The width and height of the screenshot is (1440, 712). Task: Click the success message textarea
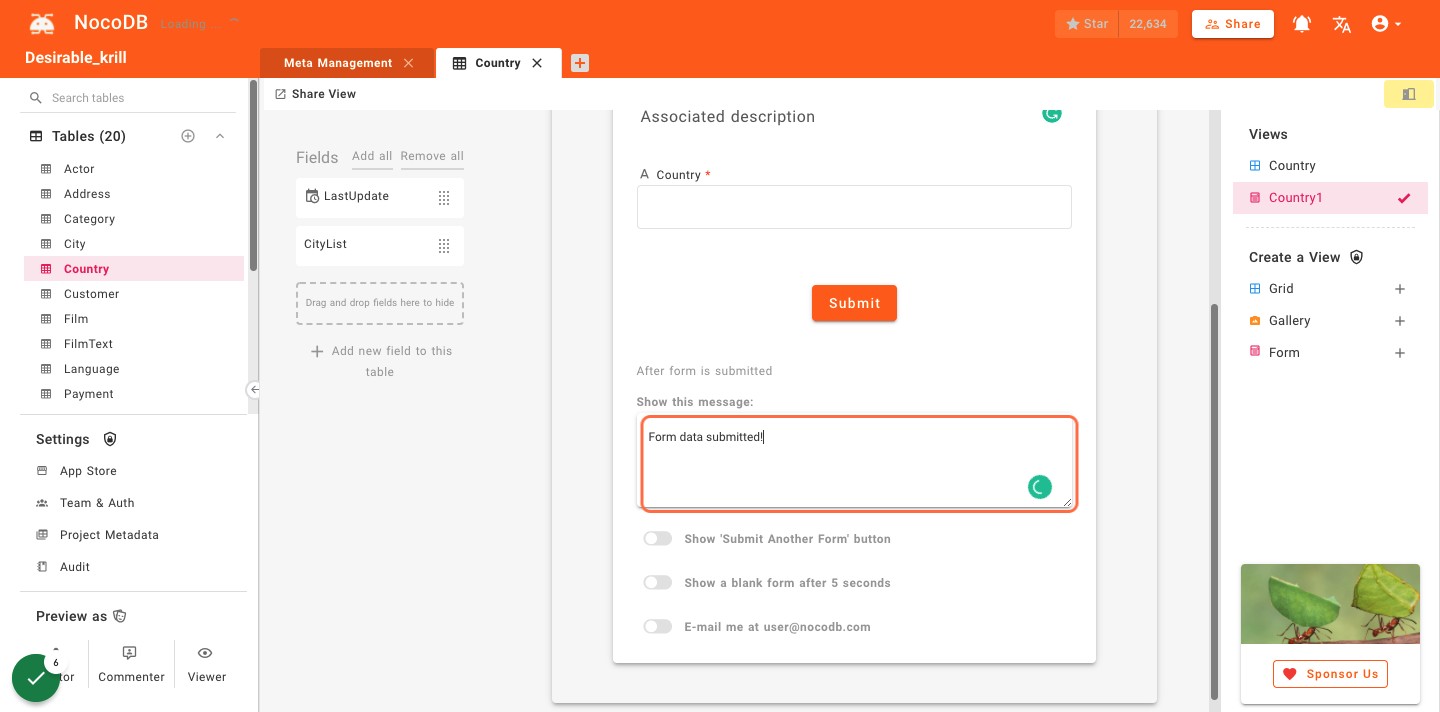[857, 463]
